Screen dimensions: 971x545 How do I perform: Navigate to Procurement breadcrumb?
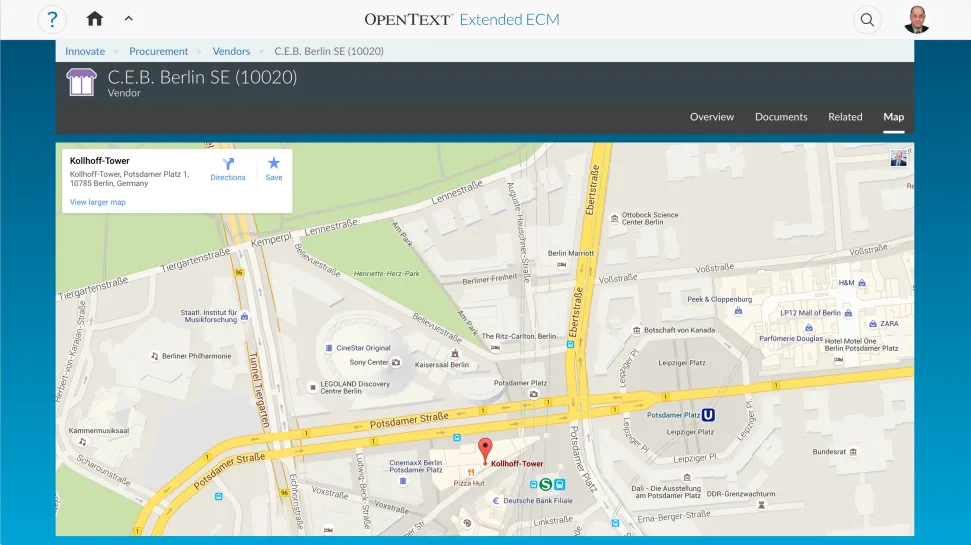coord(158,51)
